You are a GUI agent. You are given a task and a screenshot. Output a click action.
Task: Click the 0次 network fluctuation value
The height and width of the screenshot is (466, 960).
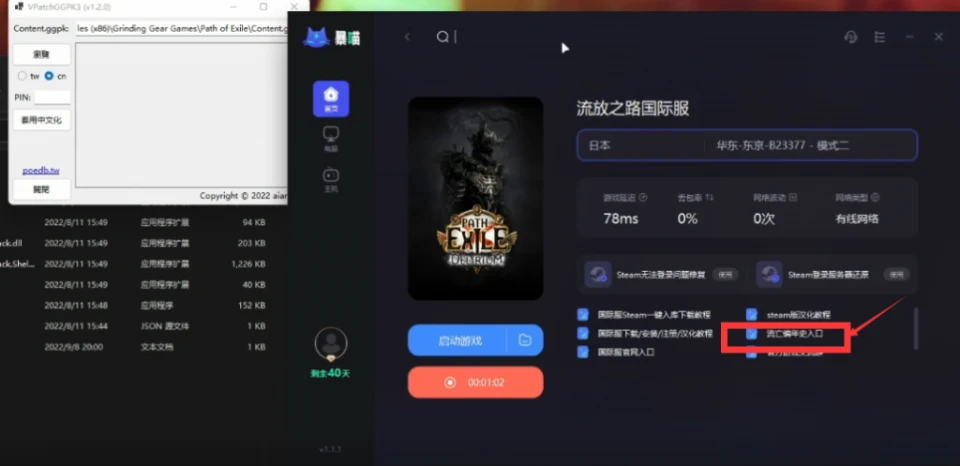[x=764, y=219]
